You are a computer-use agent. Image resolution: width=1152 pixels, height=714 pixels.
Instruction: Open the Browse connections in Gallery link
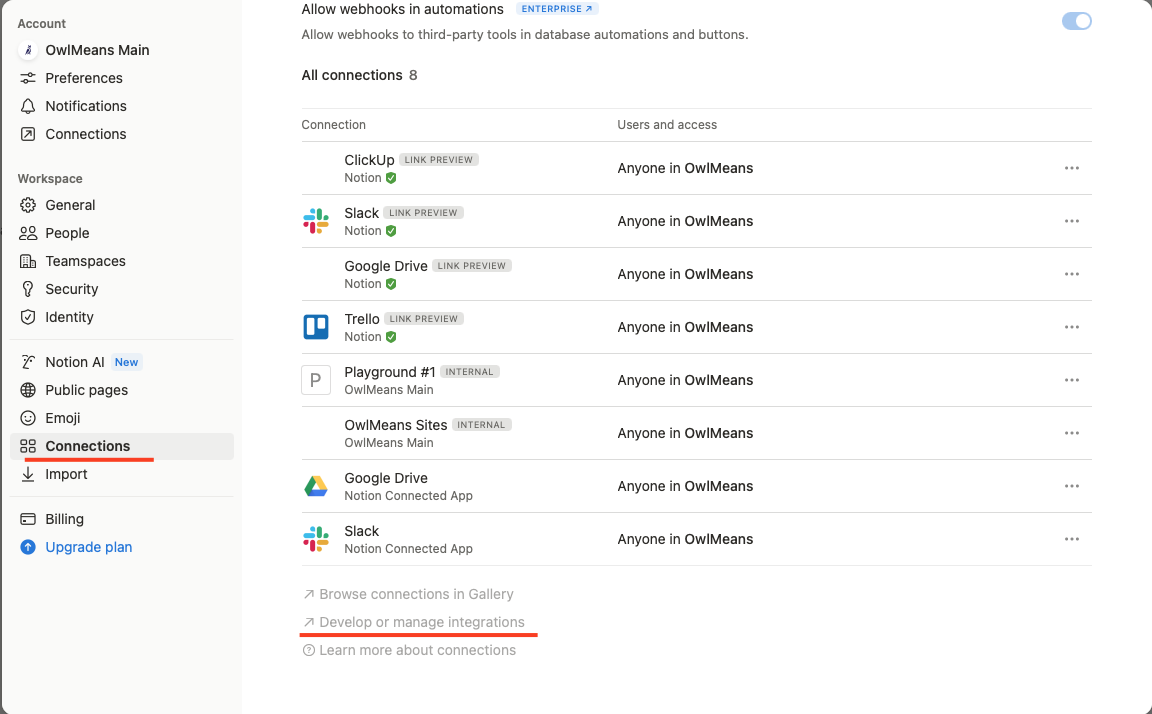click(408, 594)
